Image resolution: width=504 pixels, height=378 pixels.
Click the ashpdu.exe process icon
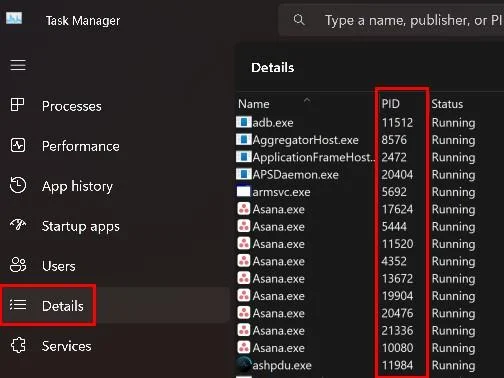click(x=244, y=365)
